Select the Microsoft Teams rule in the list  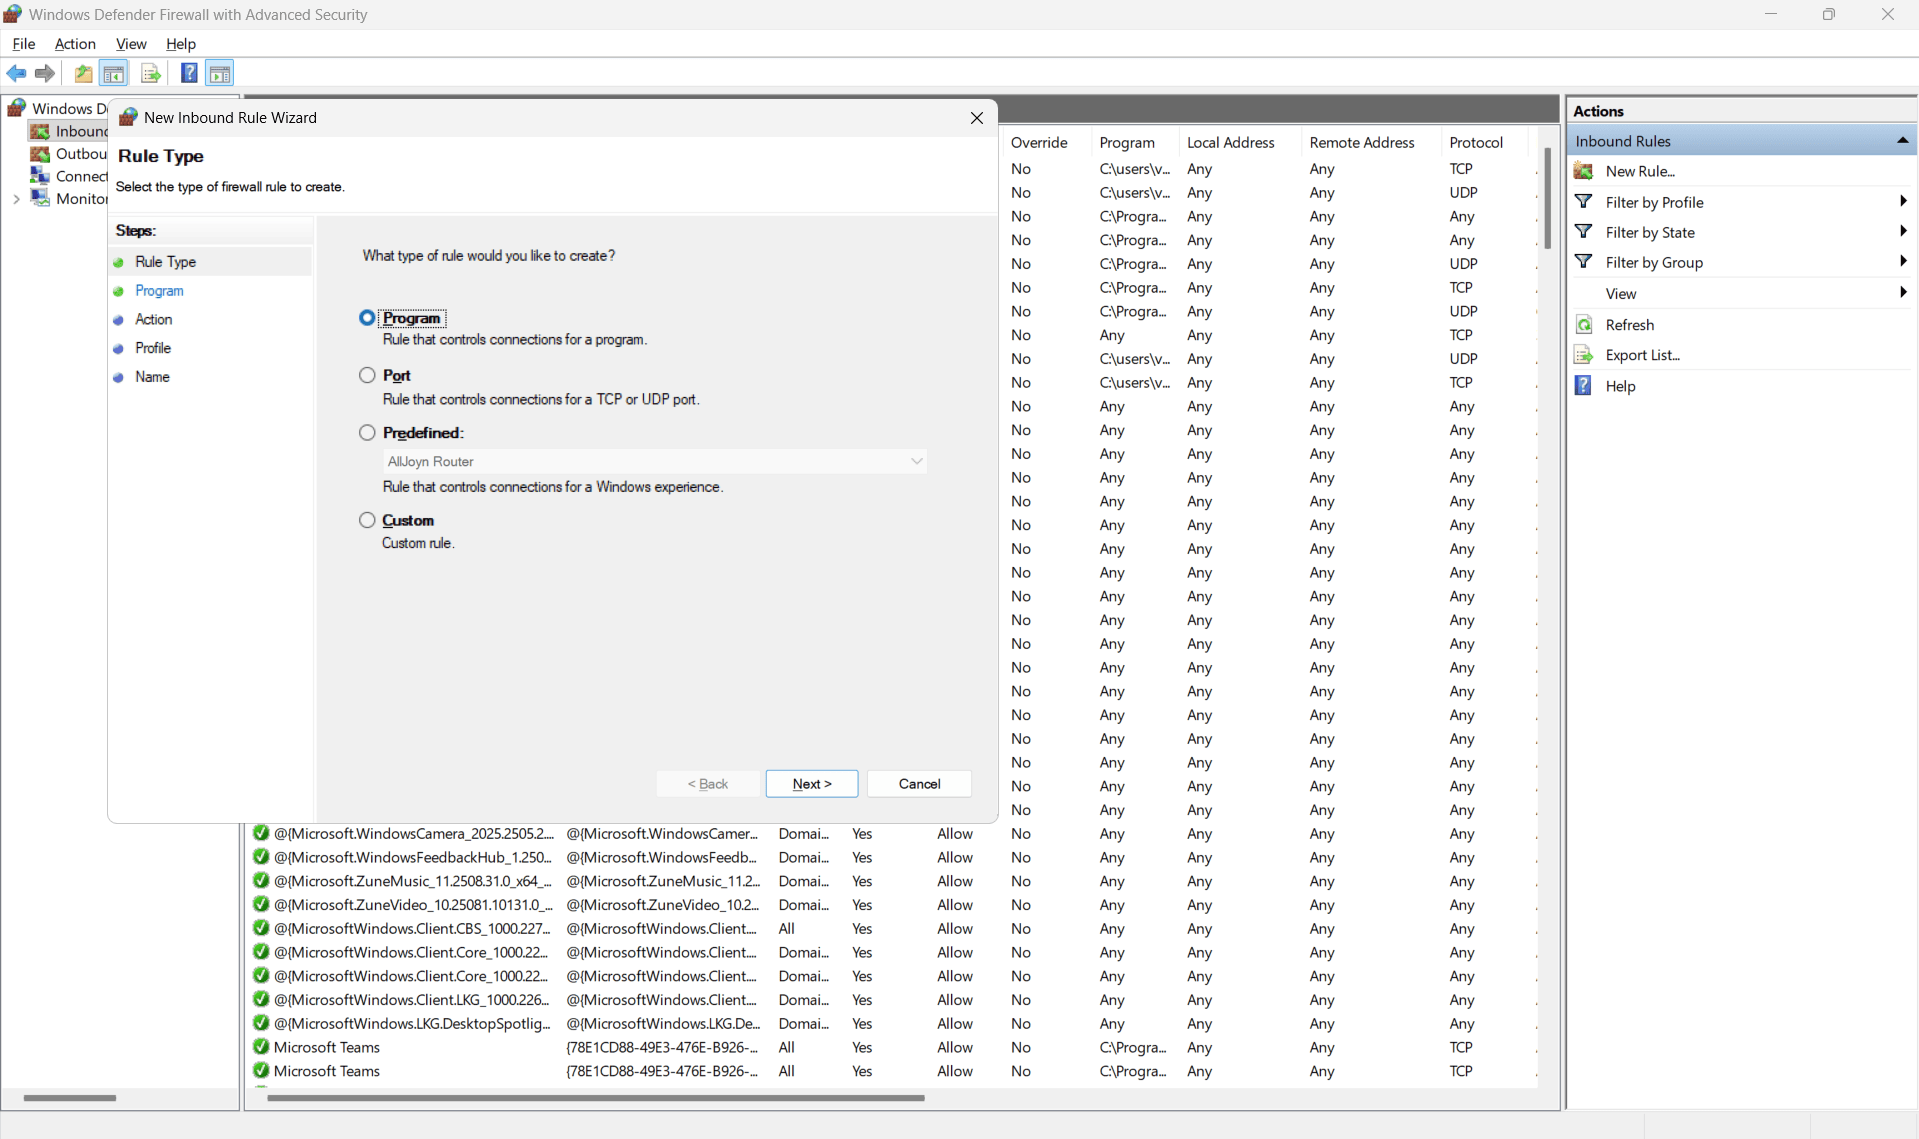click(328, 1047)
